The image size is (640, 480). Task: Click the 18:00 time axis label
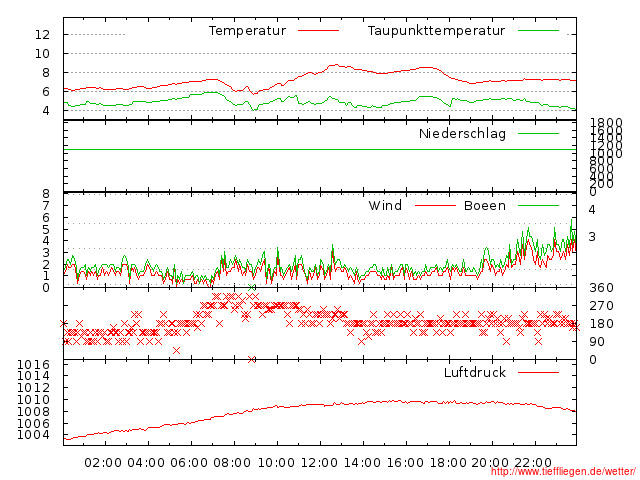coord(448,463)
